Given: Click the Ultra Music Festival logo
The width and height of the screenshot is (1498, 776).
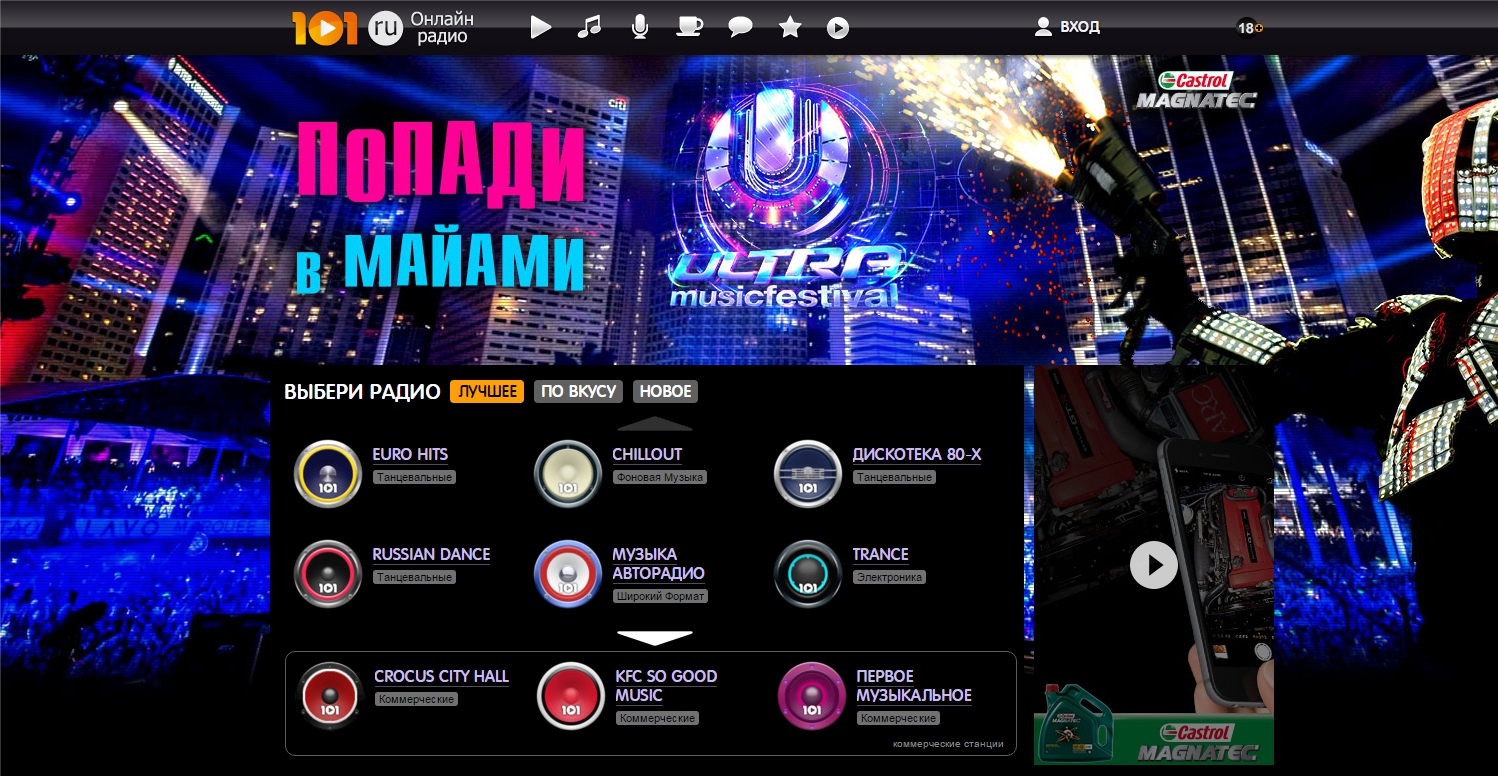Looking at the screenshot, I should pyautogui.click(x=787, y=198).
